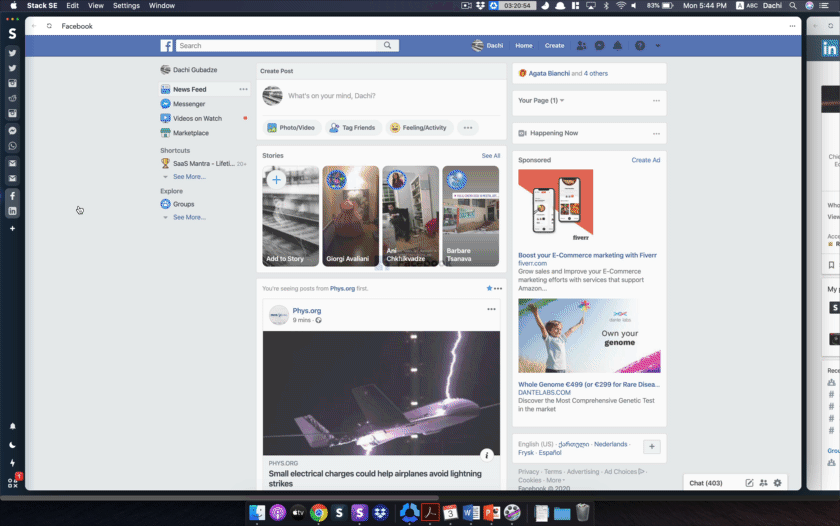Click the plus to add new app

(12, 229)
